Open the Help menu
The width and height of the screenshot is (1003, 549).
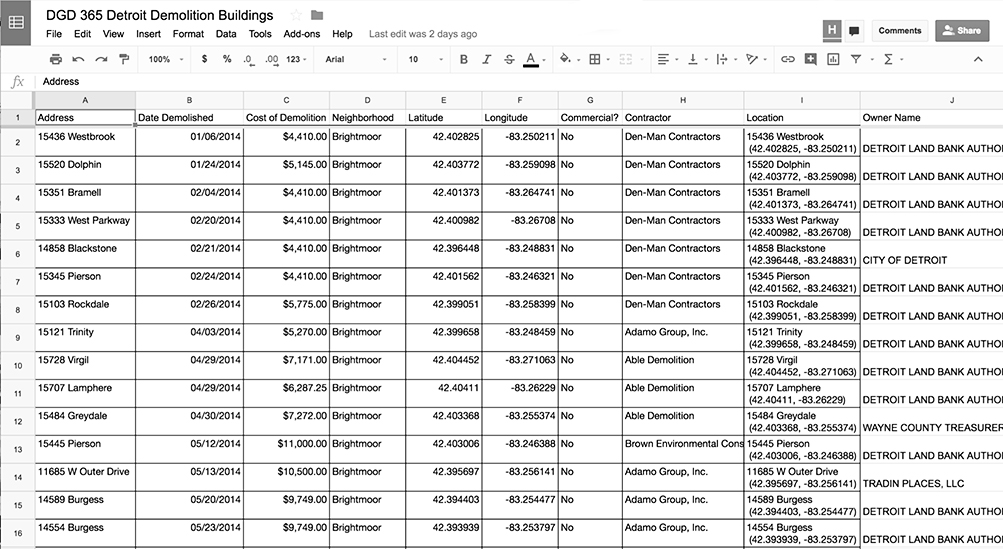342,34
